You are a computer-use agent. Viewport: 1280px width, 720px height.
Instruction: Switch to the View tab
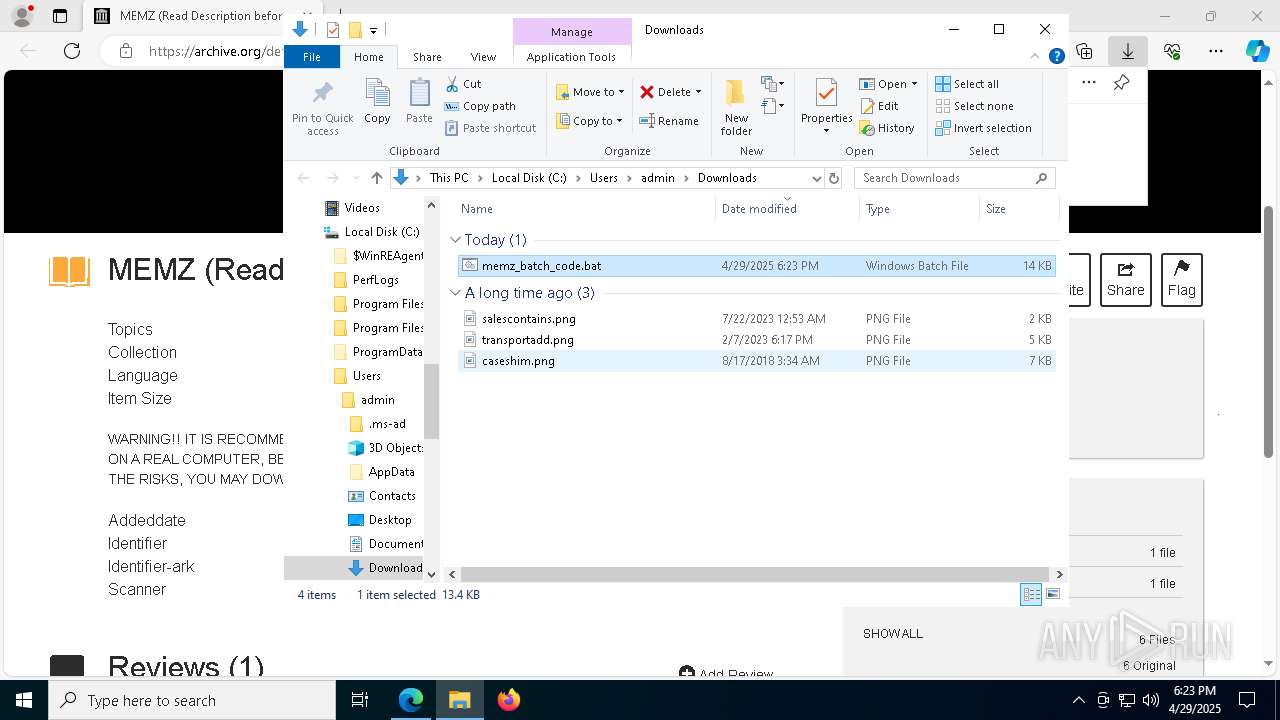click(x=483, y=57)
